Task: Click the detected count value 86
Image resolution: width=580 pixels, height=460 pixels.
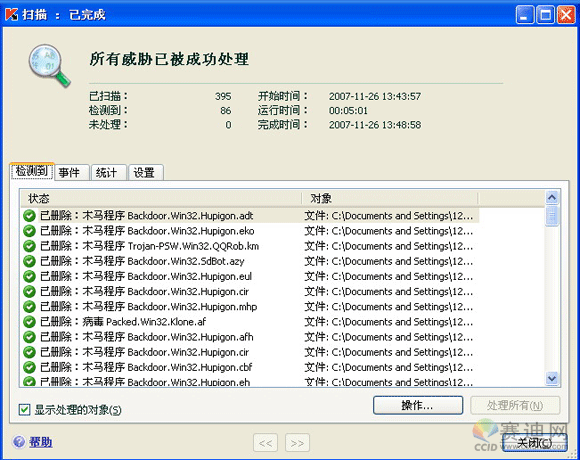Action: point(226,110)
